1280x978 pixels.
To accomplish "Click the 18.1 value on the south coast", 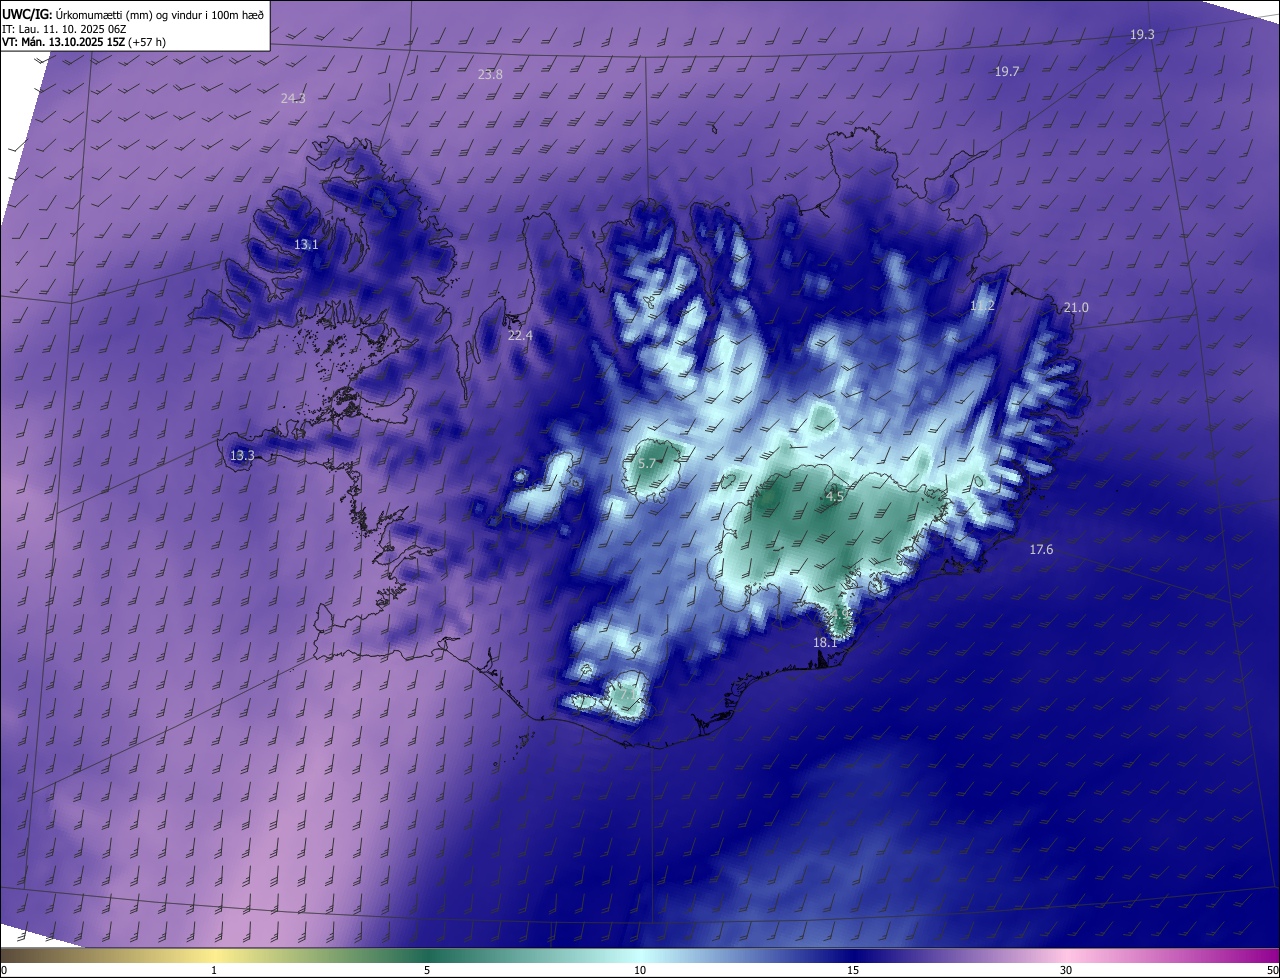I will 825,643.
